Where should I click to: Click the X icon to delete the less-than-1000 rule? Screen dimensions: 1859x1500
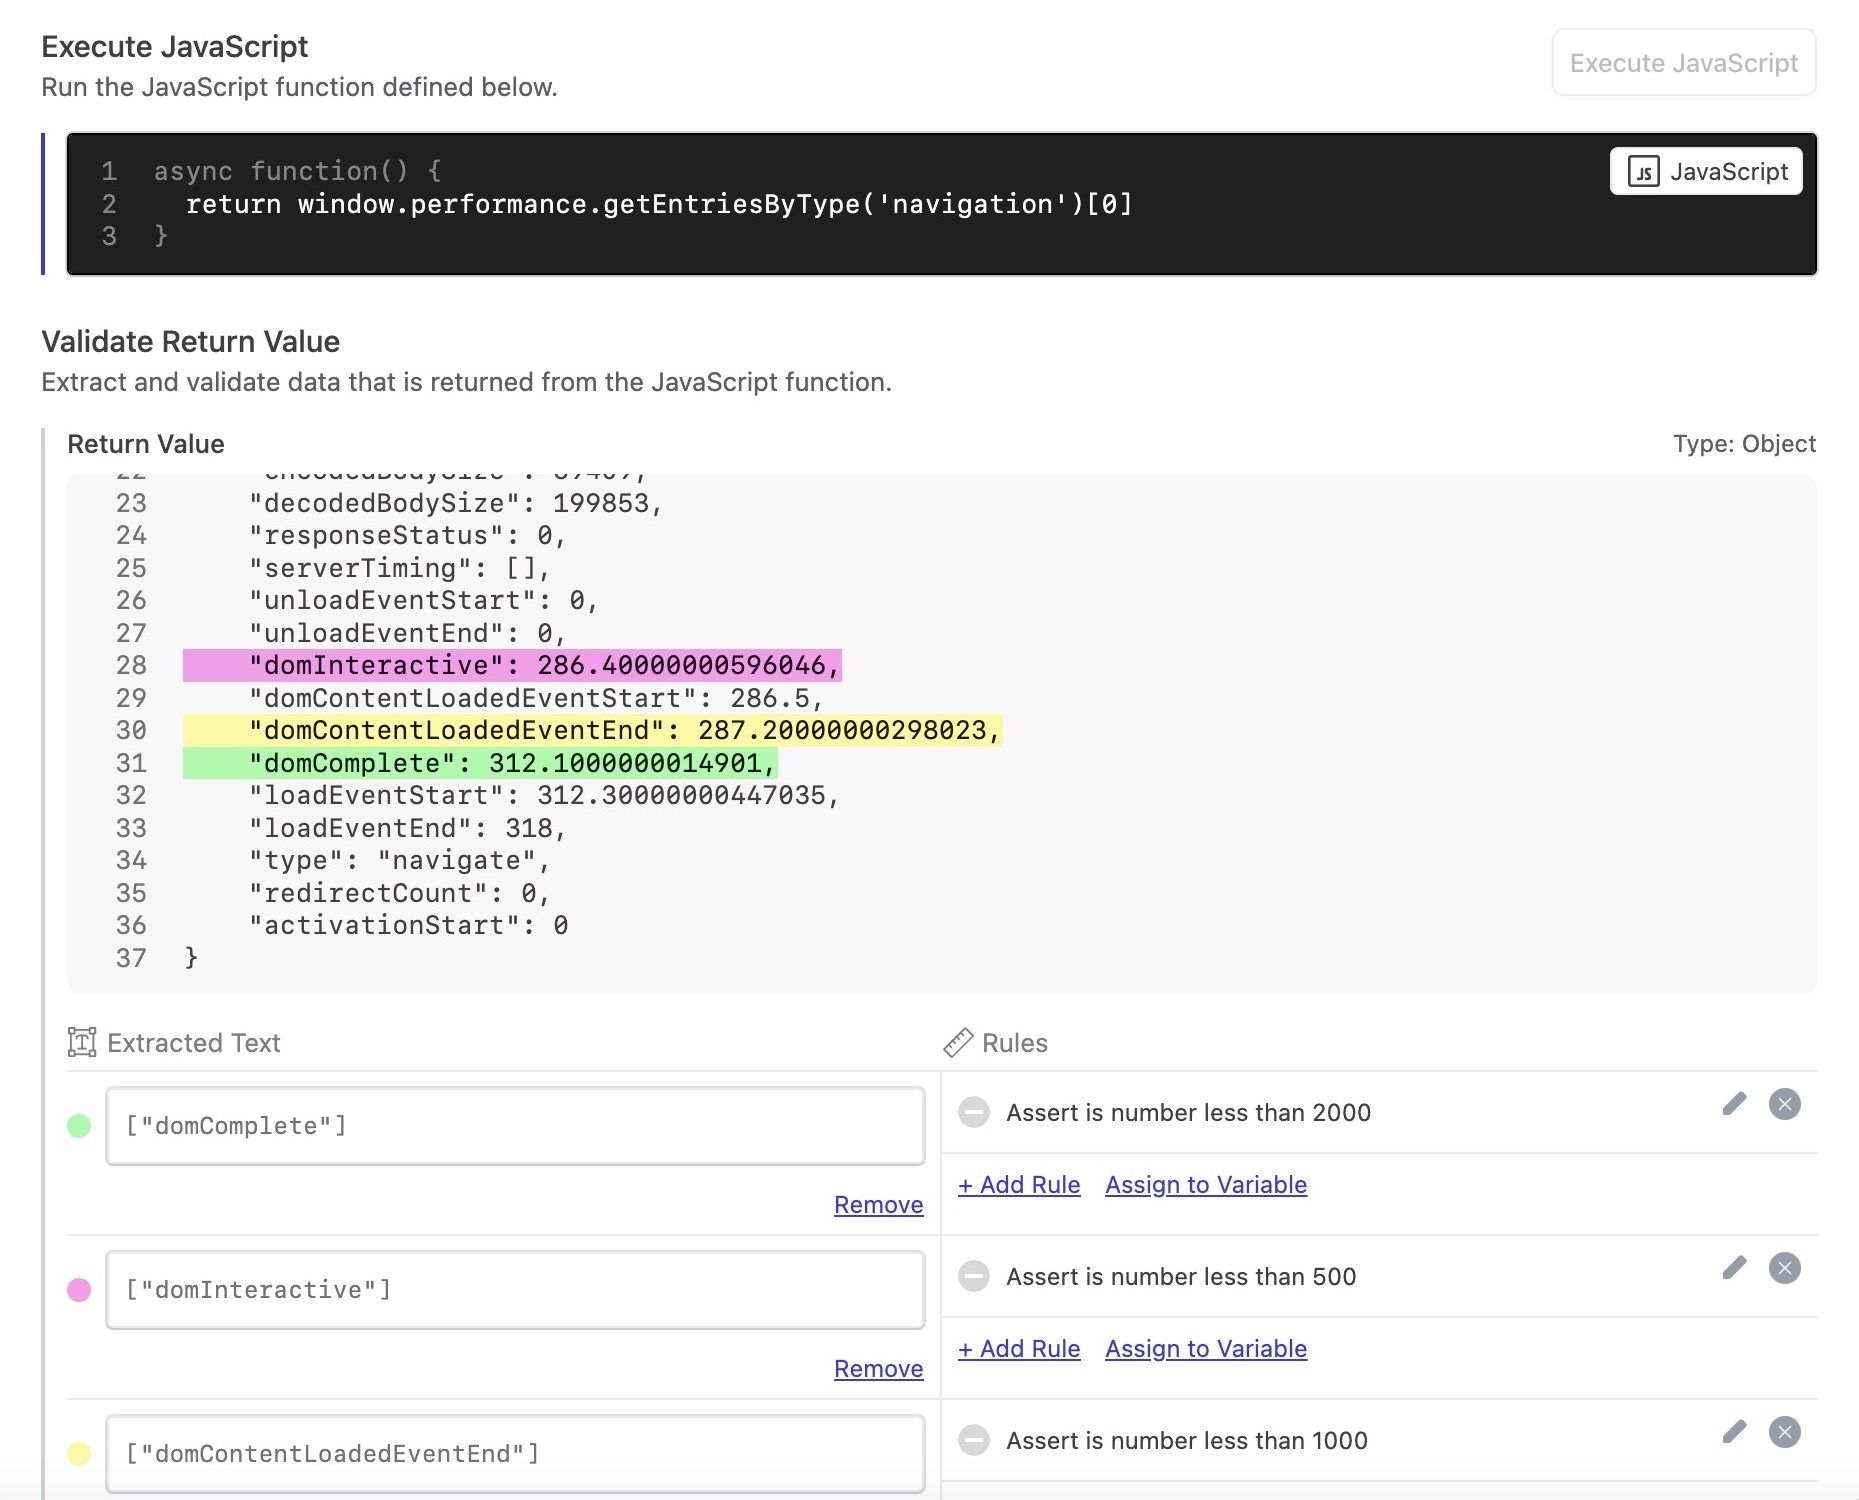(x=1787, y=1432)
